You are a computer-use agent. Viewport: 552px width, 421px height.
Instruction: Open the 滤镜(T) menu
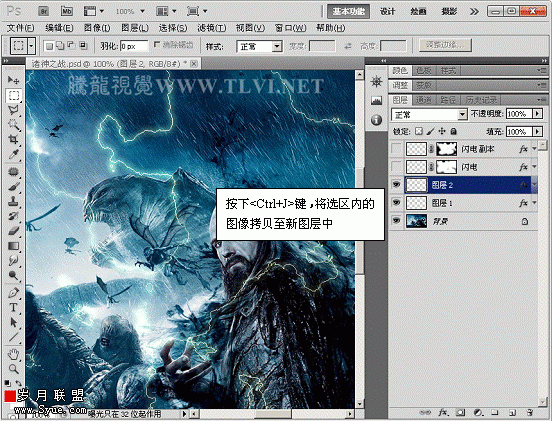coord(212,28)
